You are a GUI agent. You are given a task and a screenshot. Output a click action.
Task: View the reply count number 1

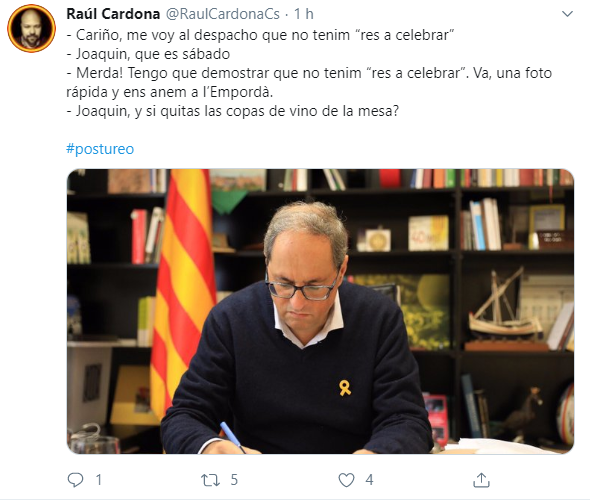pos(99,480)
